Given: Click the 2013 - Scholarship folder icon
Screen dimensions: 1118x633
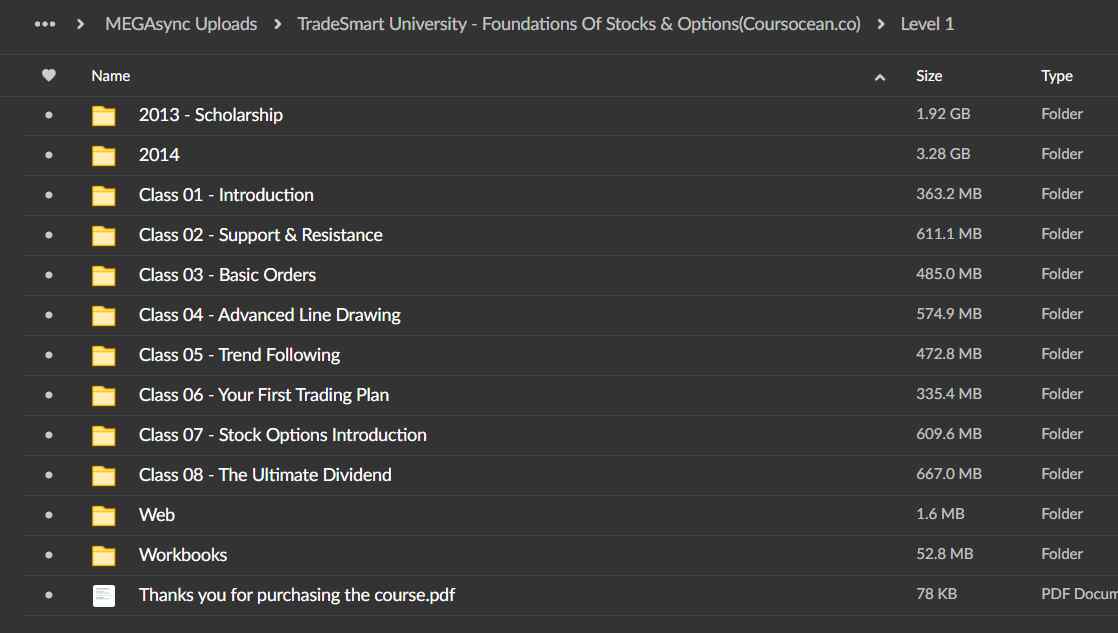Looking at the screenshot, I should [x=104, y=115].
